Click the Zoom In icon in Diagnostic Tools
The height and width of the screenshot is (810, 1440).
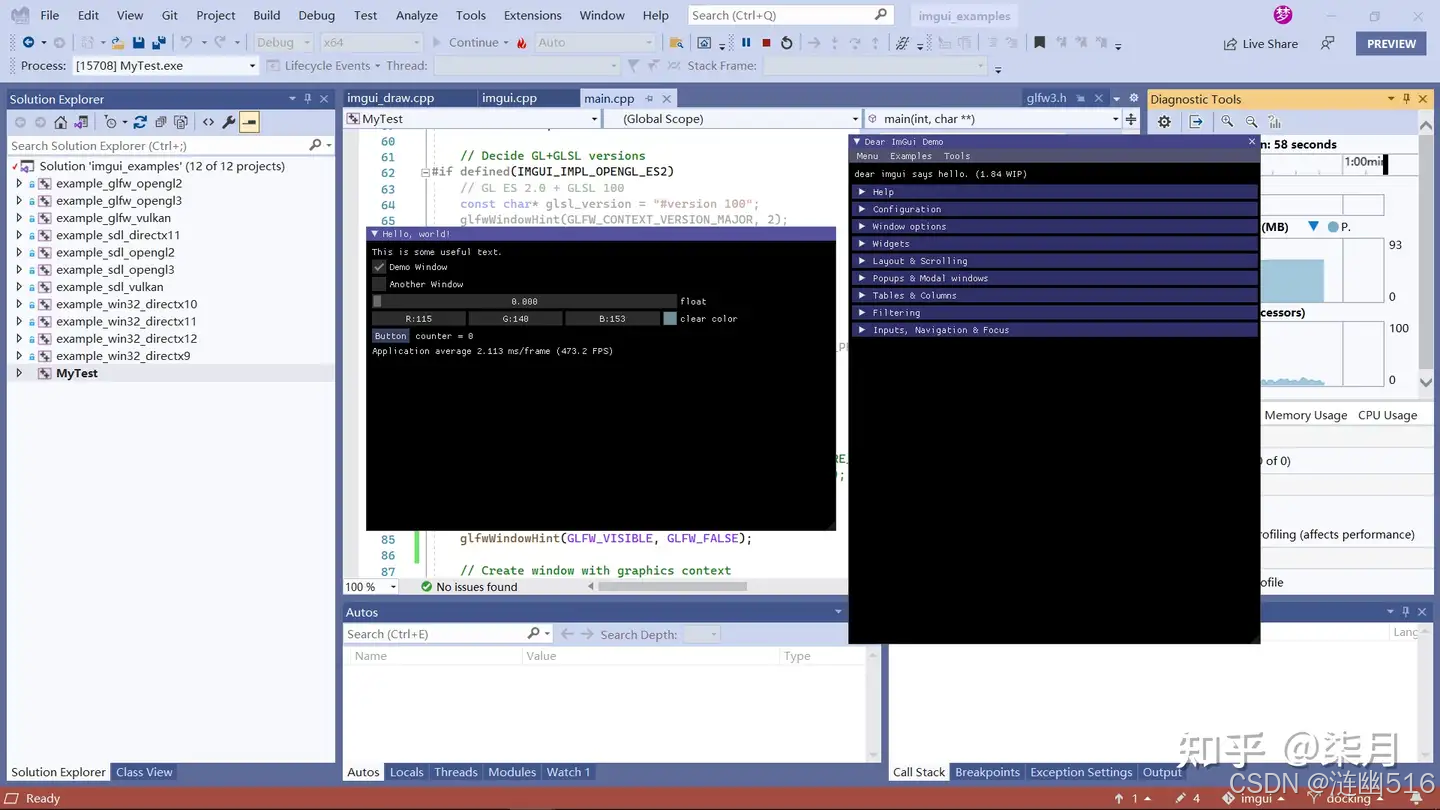(x=1227, y=122)
